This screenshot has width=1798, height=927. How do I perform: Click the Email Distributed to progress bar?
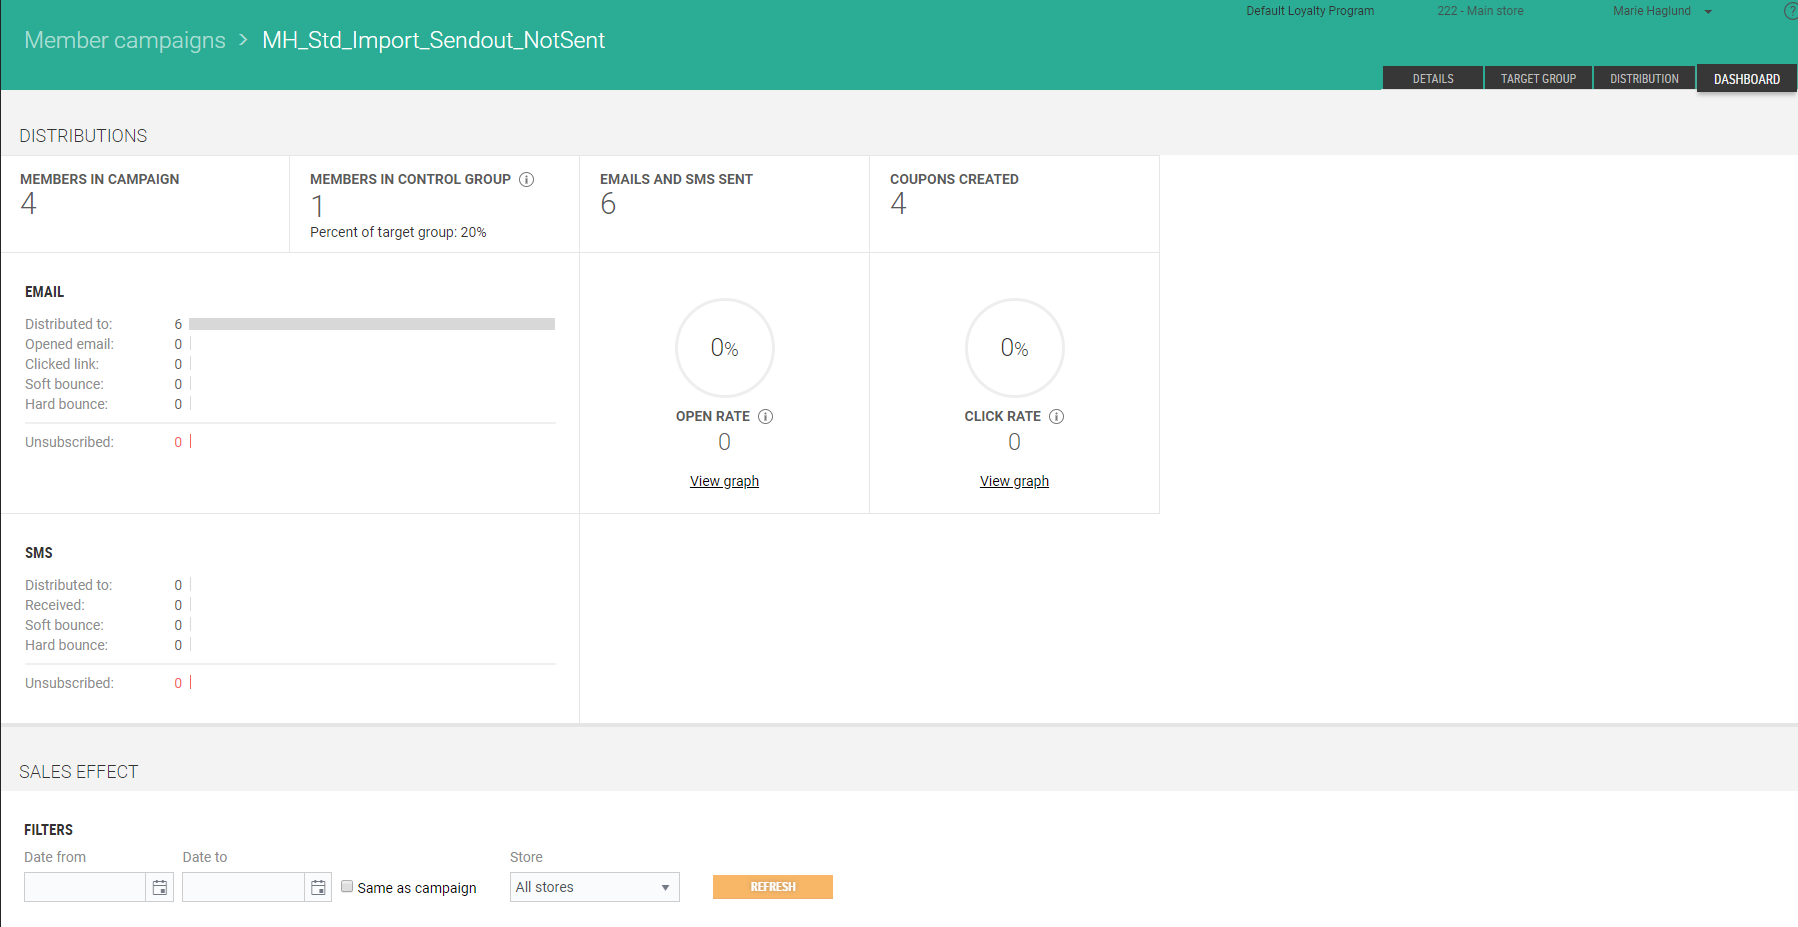(371, 324)
